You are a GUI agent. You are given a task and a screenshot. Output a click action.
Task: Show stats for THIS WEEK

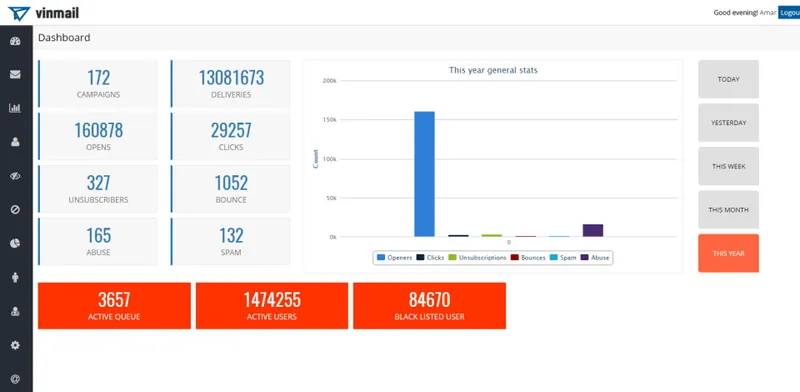pos(728,166)
